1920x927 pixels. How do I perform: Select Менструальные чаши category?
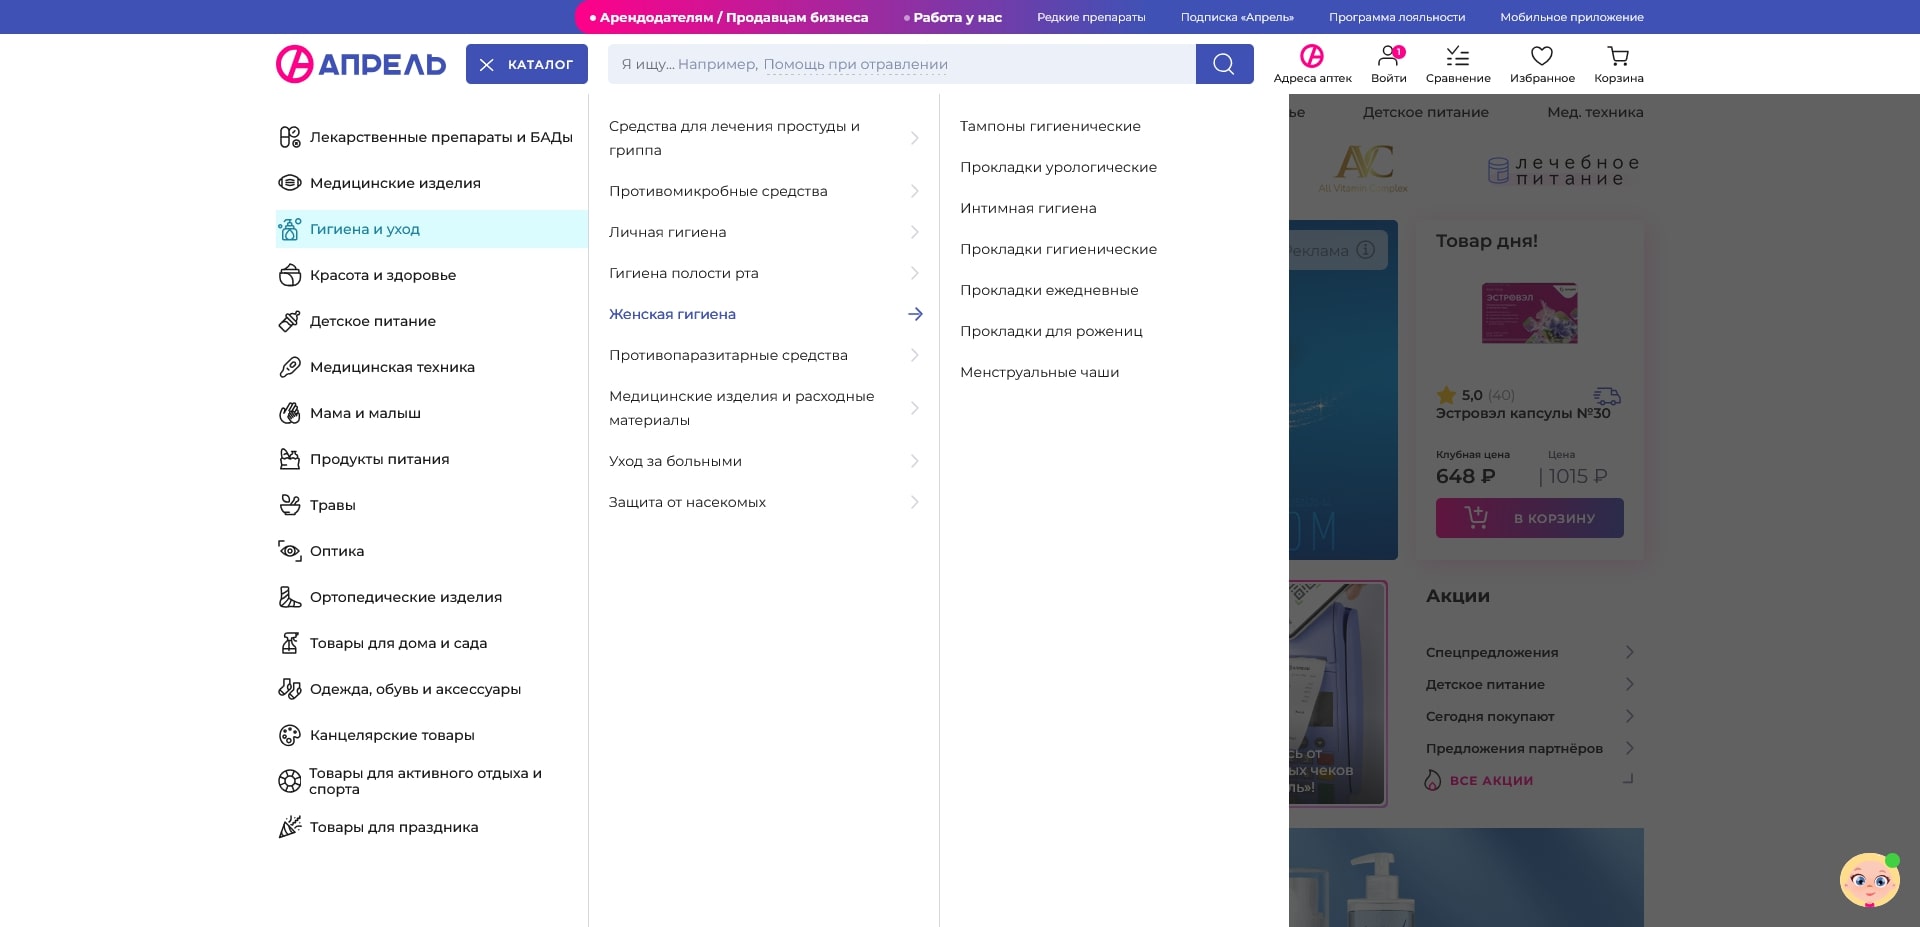[1040, 372]
